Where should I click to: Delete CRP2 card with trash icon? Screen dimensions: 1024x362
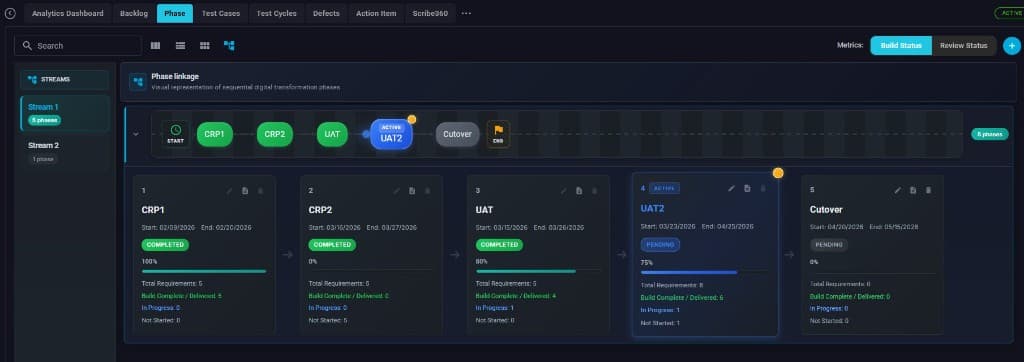428,191
